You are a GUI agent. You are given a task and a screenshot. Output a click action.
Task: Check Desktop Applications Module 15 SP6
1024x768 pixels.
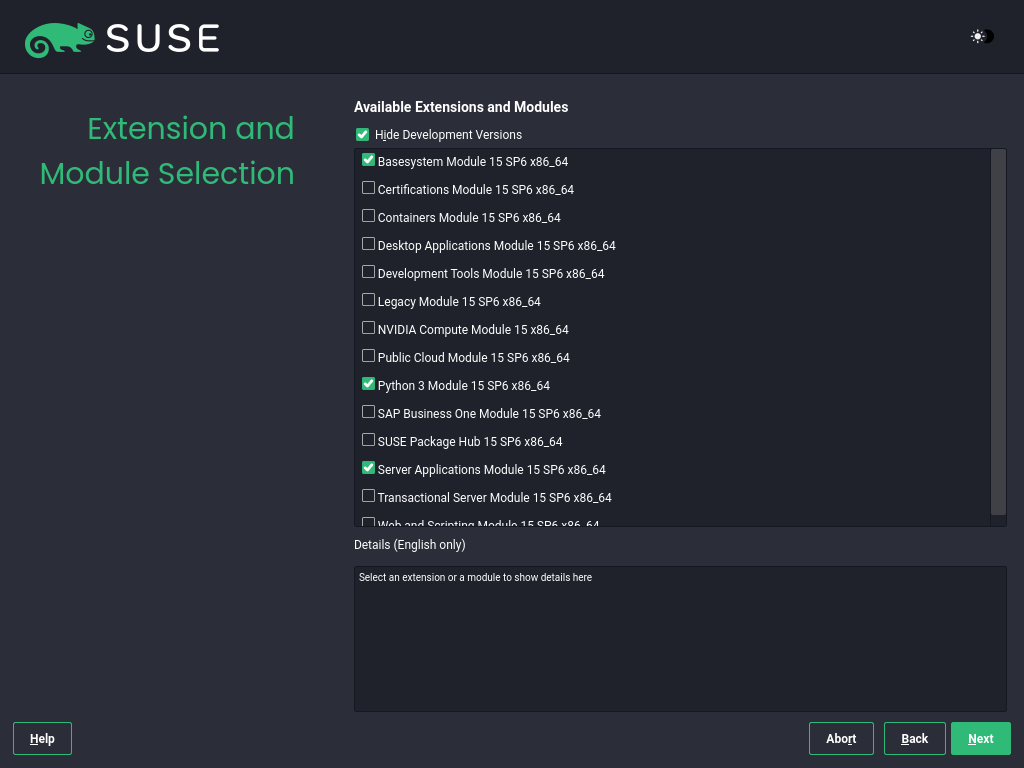pyautogui.click(x=369, y=244)
